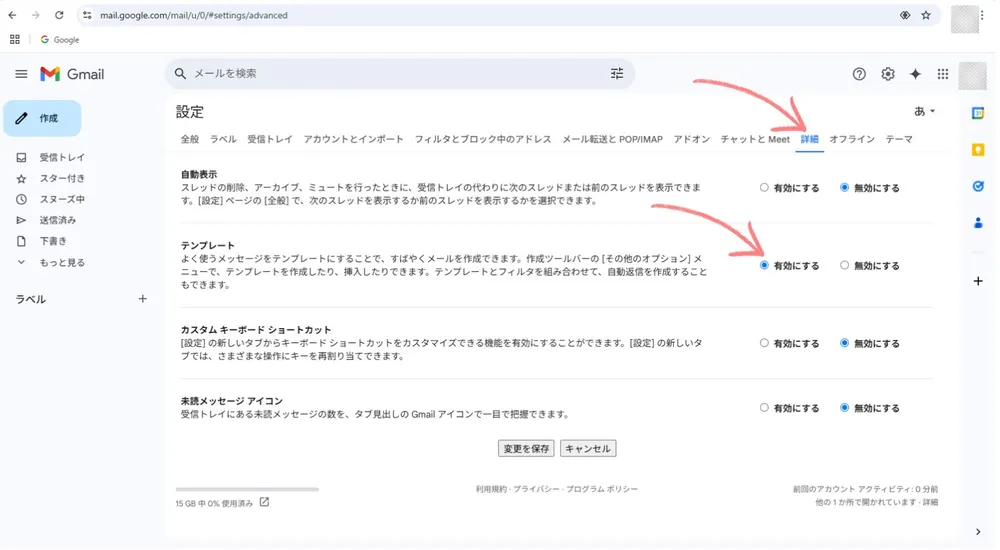Open 利用規約 link in footer
The image size is (1000, 550).
click(x=491, y=489)
